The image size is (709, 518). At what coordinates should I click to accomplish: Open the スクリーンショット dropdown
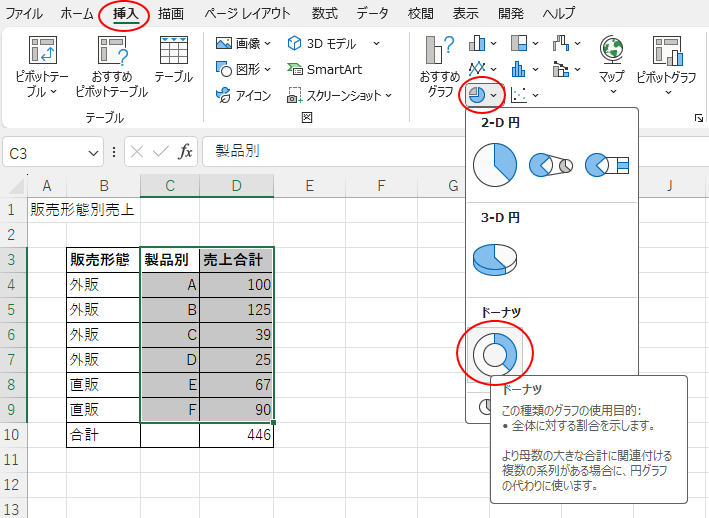coord(339,95)
